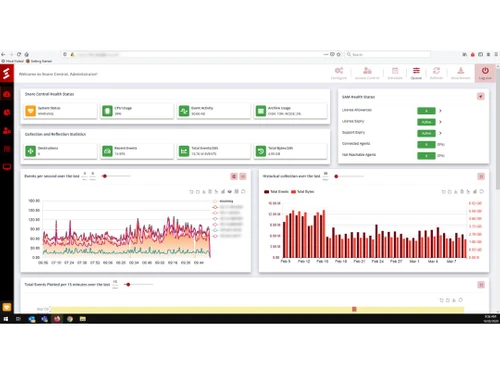Collapse the Historical collection panel
This screenshot has width=500, height=375.
pos(481,176)
